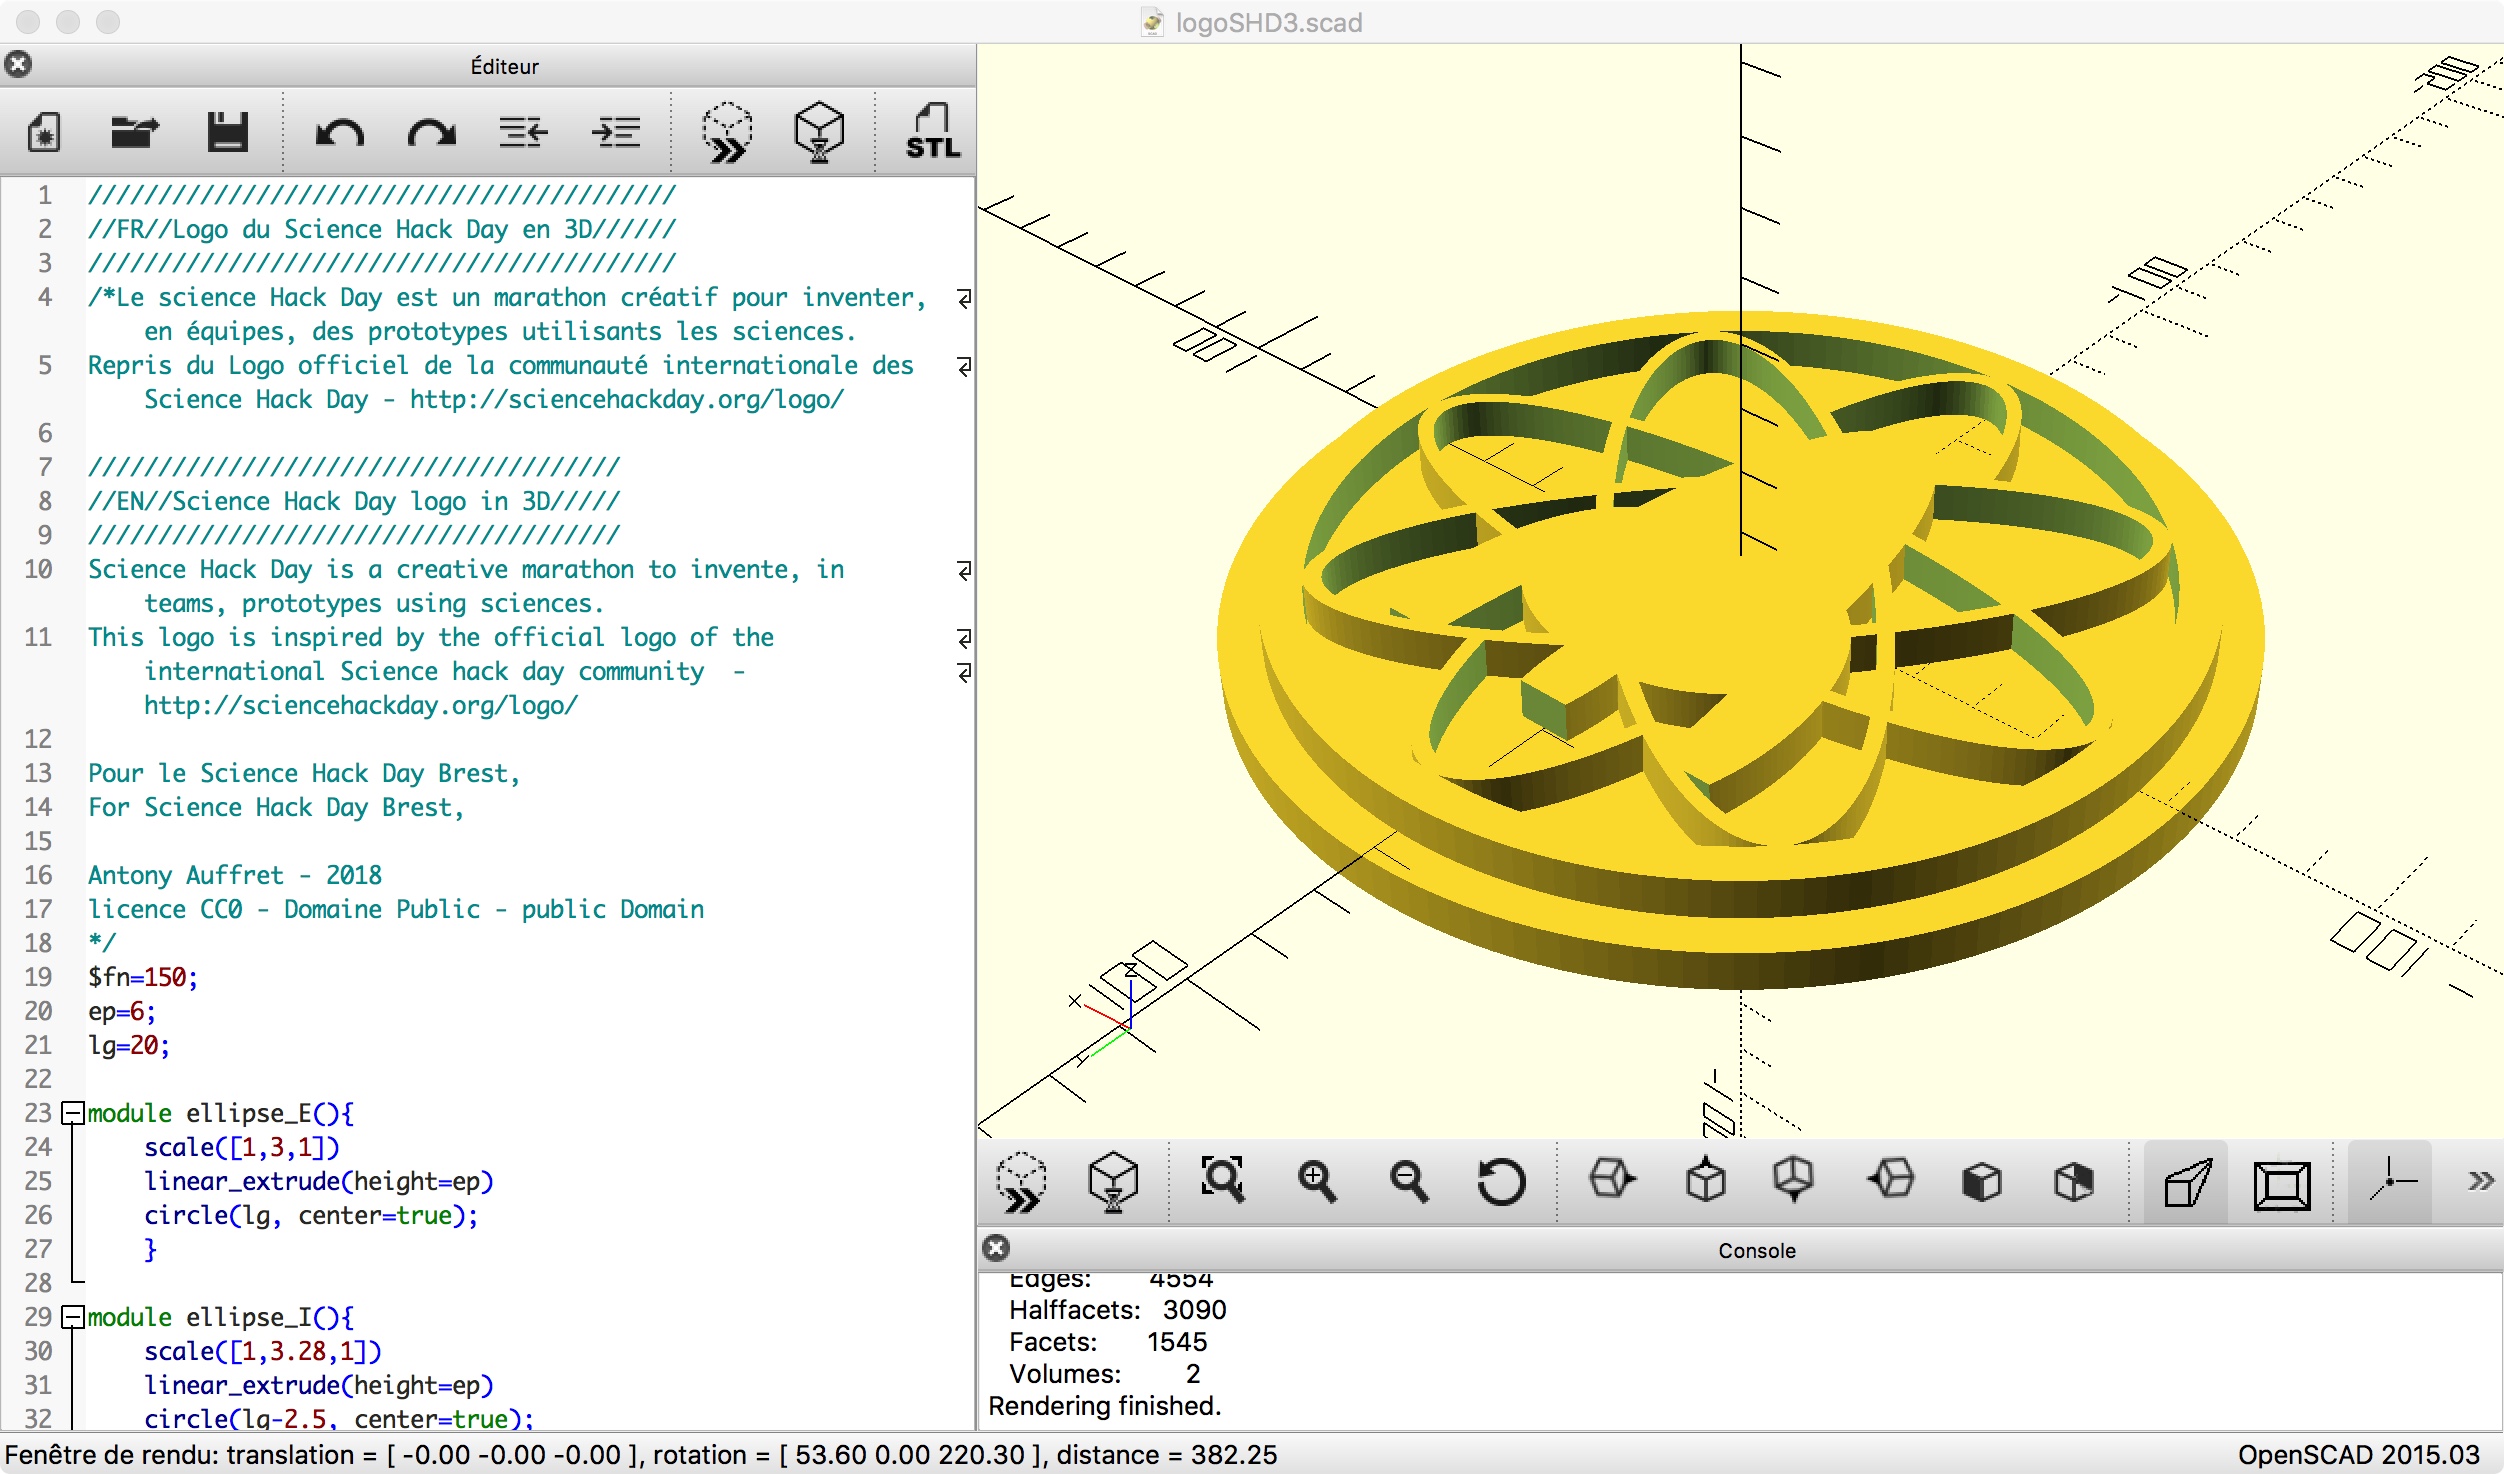Screen dimensions: 2504x1474
Task: Click Render icon in editor toolbar
Action: tap(818, 132)
